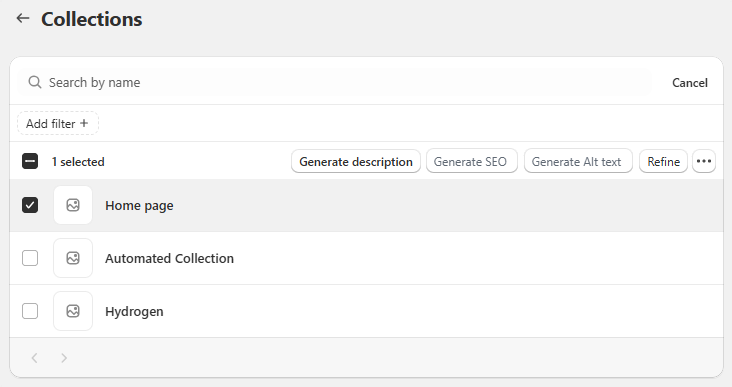
Task: Click Generate description button
Action: point(356,162)
